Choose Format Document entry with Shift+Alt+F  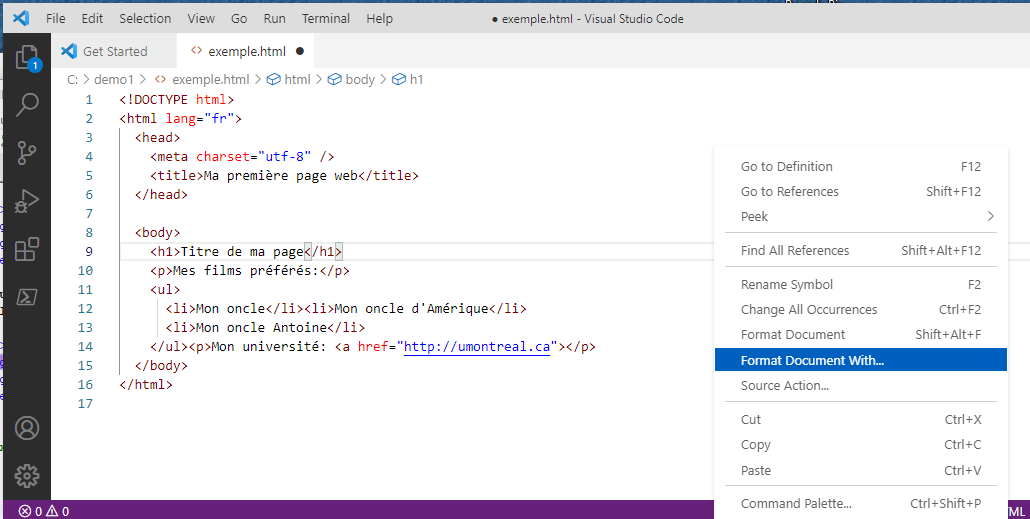coord(861,334)
